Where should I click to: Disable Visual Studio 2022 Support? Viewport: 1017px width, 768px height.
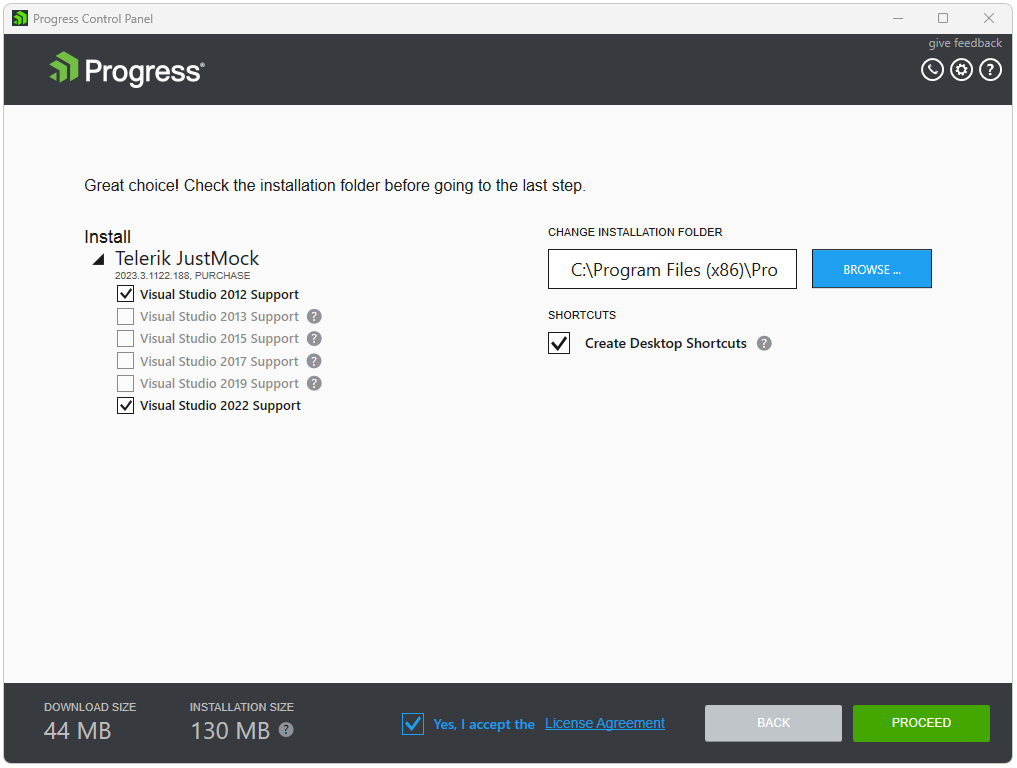pos(125,405)
